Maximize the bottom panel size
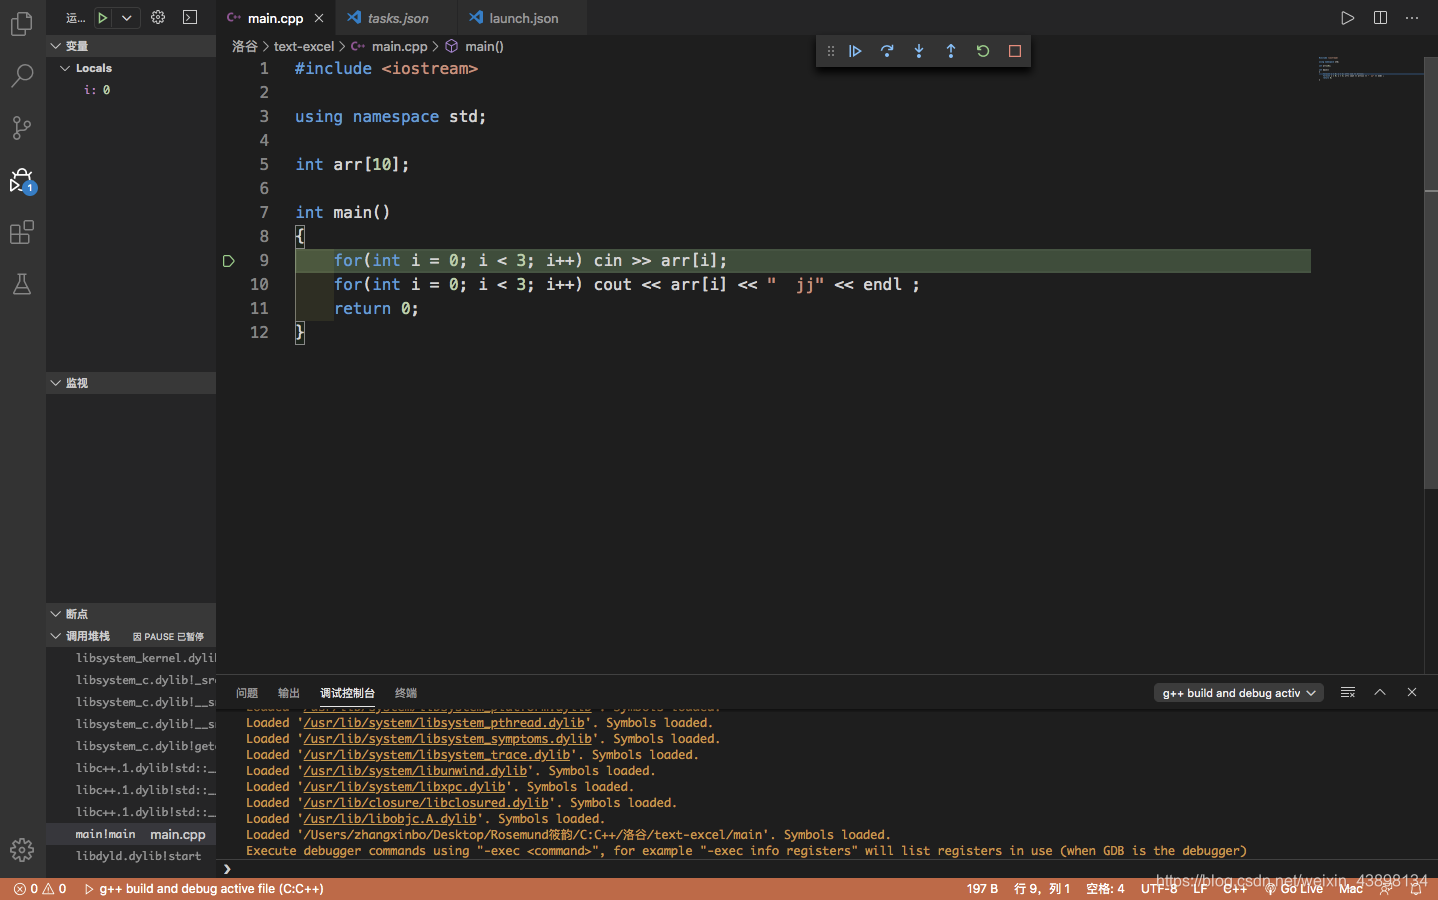1438x900 pixels. pyautogui.click(x=1380, y=692)
